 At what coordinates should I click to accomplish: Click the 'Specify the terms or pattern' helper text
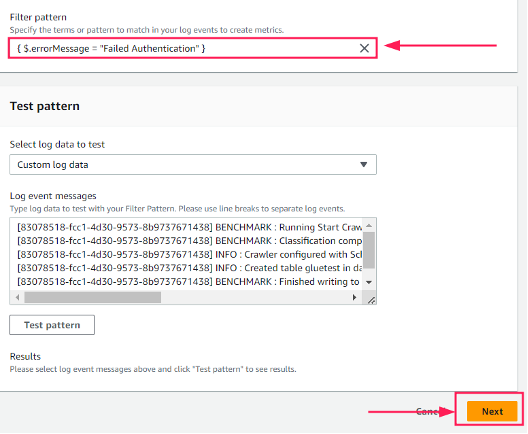point(147,30)
